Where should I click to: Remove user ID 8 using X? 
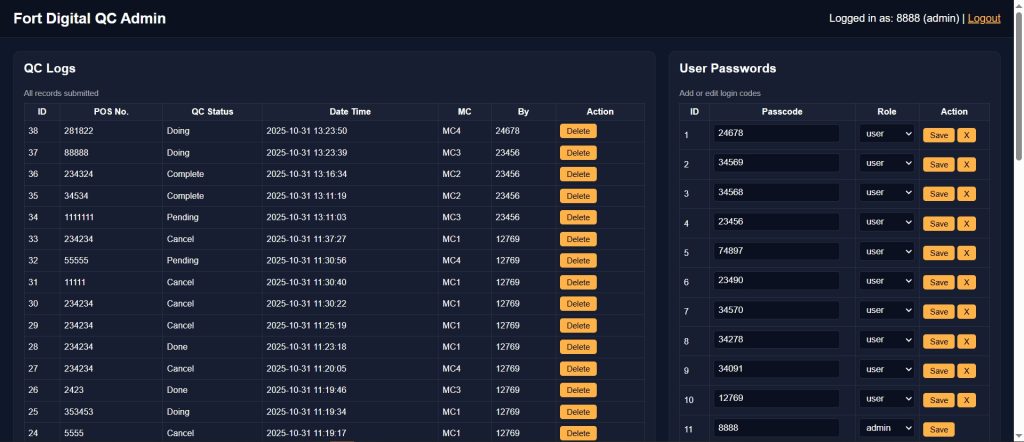pyautogui.click(x=966, y=342)
